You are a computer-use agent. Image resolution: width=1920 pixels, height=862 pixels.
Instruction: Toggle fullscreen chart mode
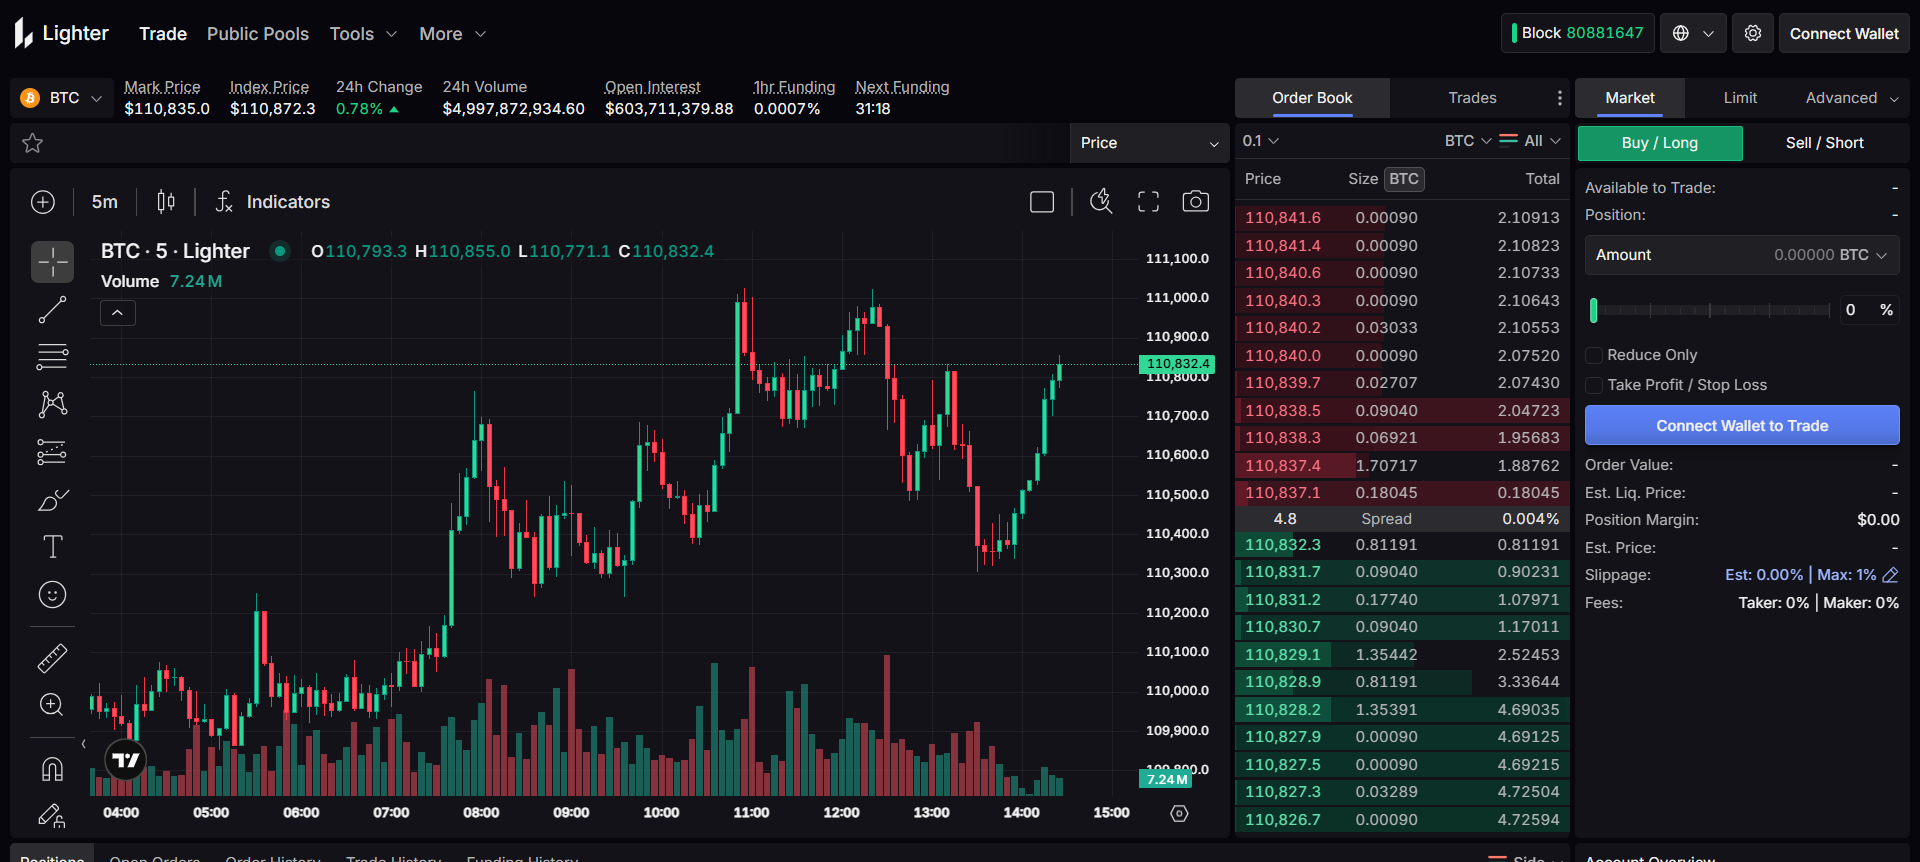(1149, 202)
